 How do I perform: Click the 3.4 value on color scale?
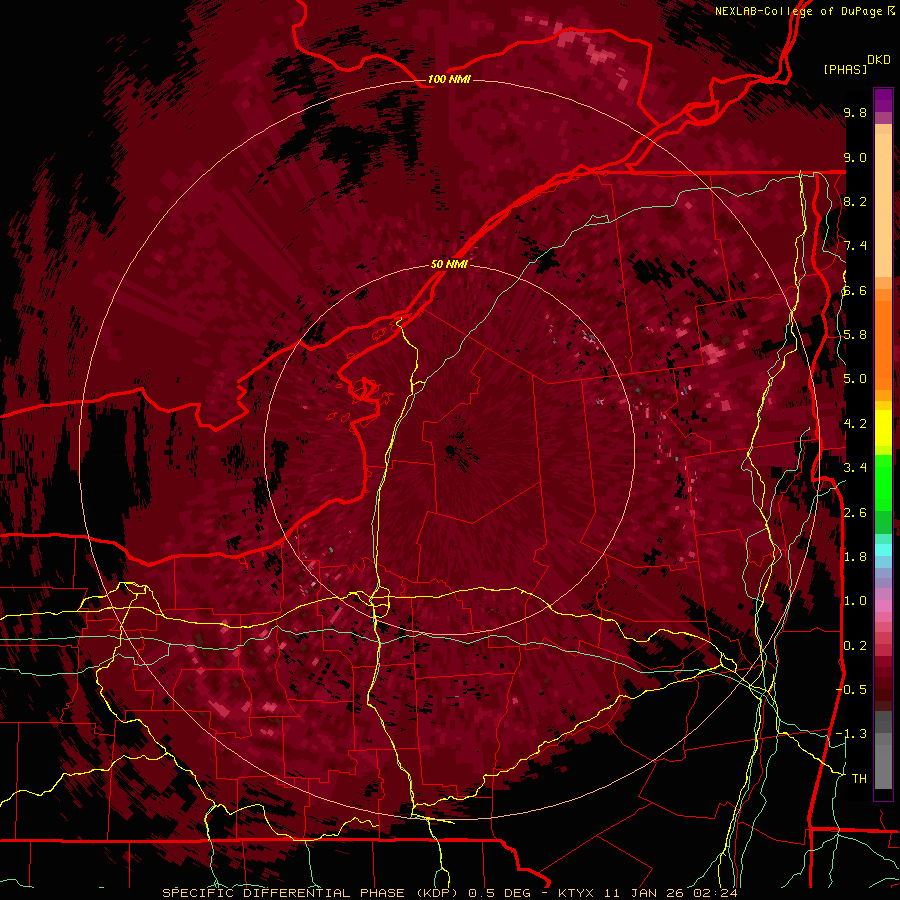point(855,468)
